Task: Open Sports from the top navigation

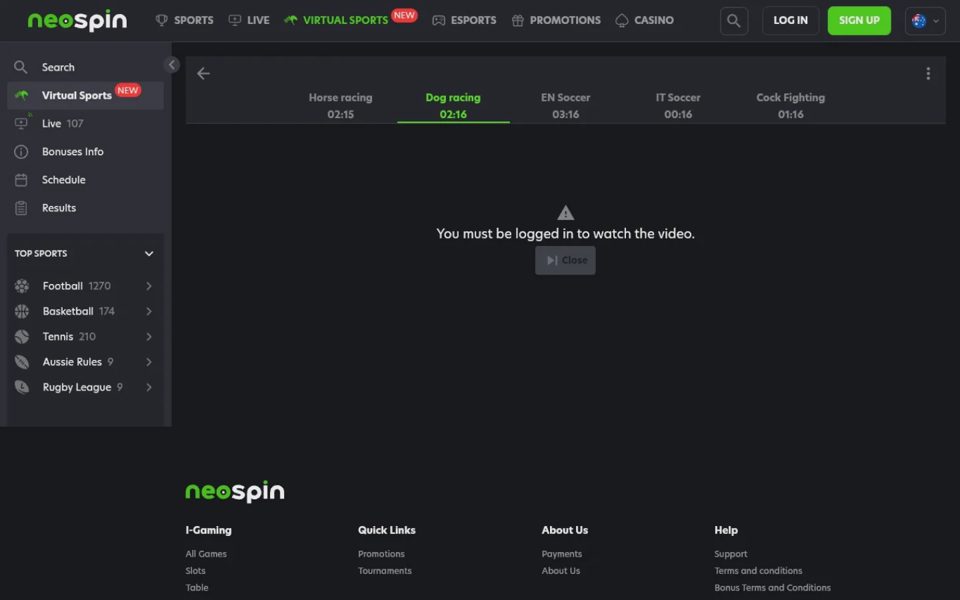Action: click(x=184, y=20)
